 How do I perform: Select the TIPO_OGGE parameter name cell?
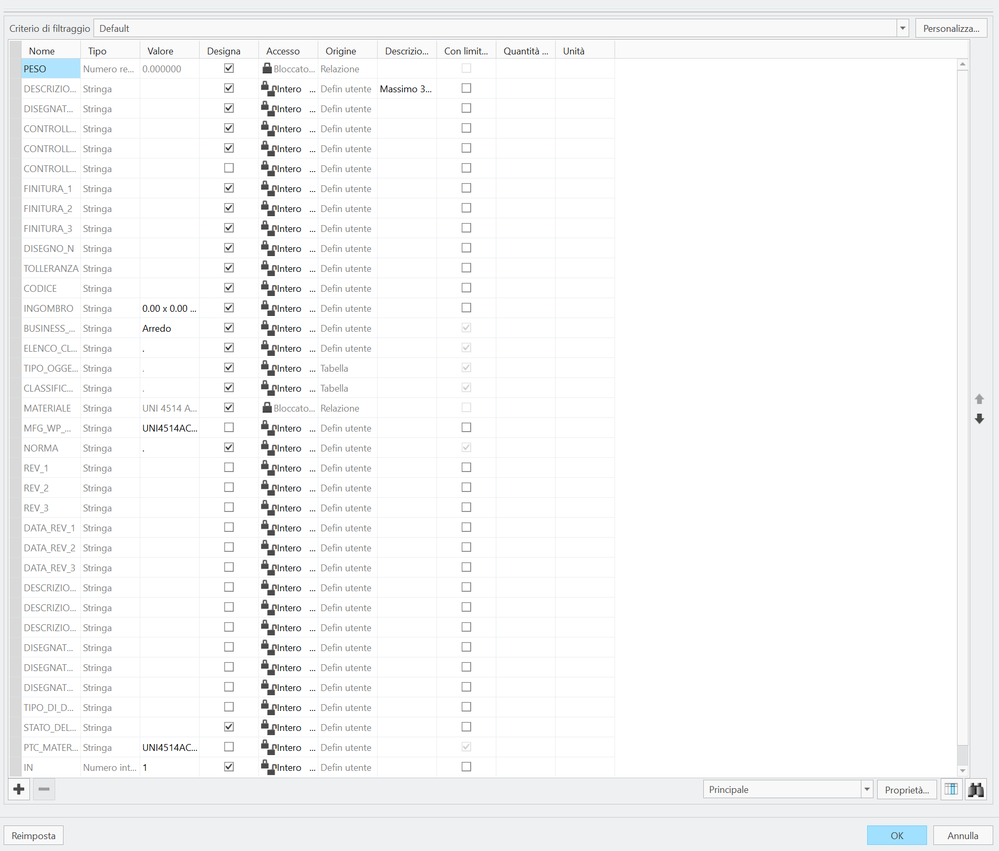coord(51,368)
